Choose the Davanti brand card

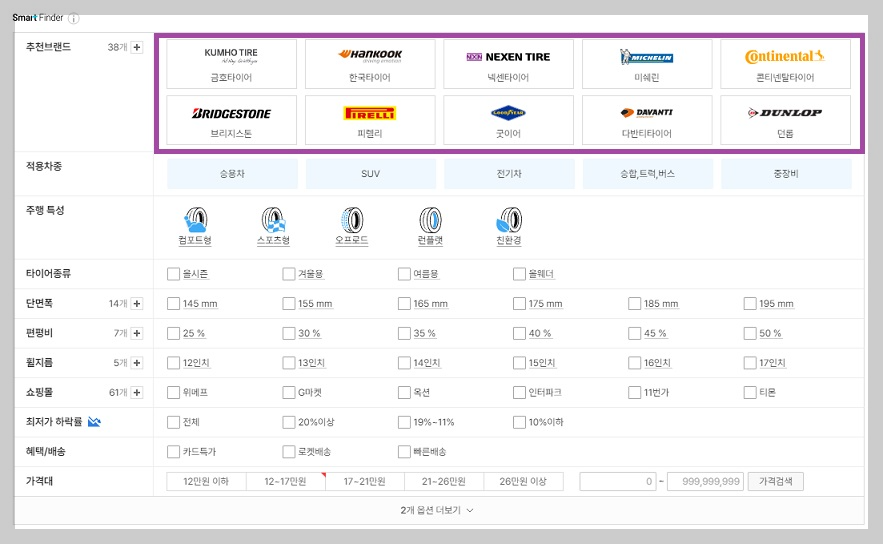647,120
